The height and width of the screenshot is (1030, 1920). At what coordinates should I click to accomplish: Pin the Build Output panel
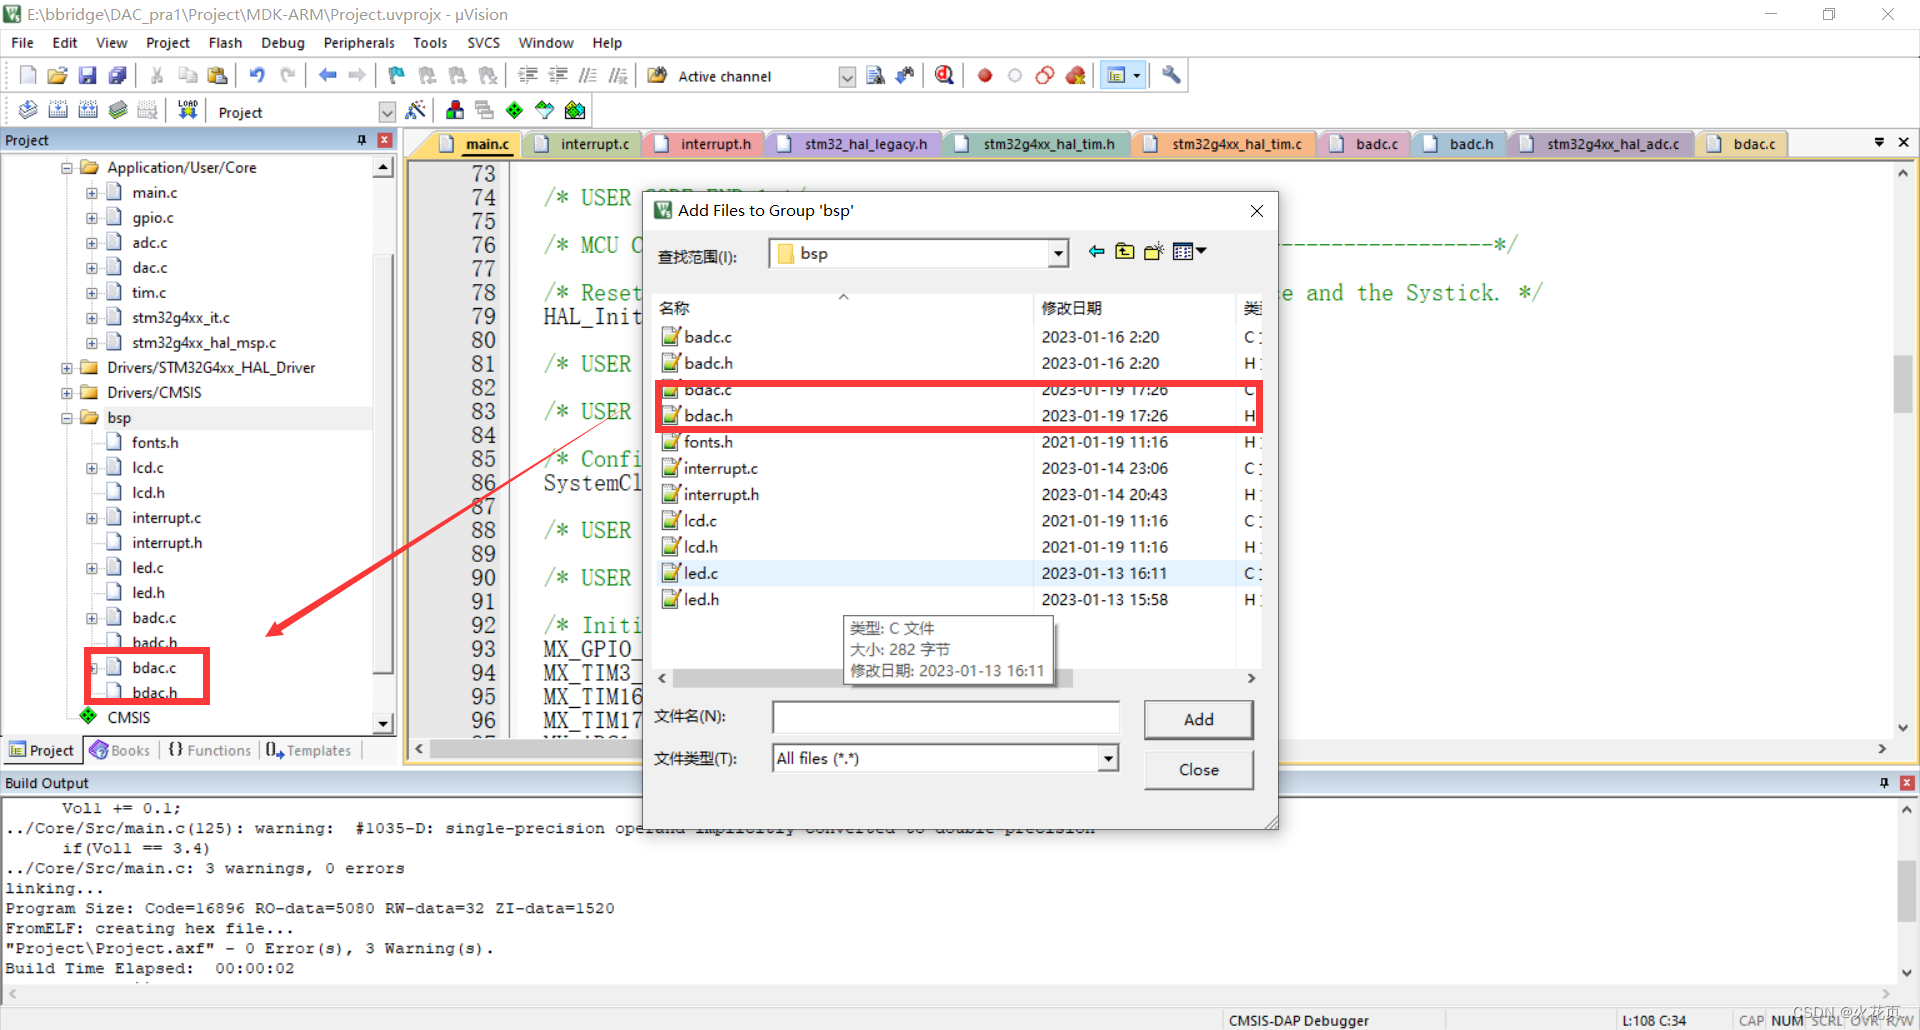(1885, 782)
